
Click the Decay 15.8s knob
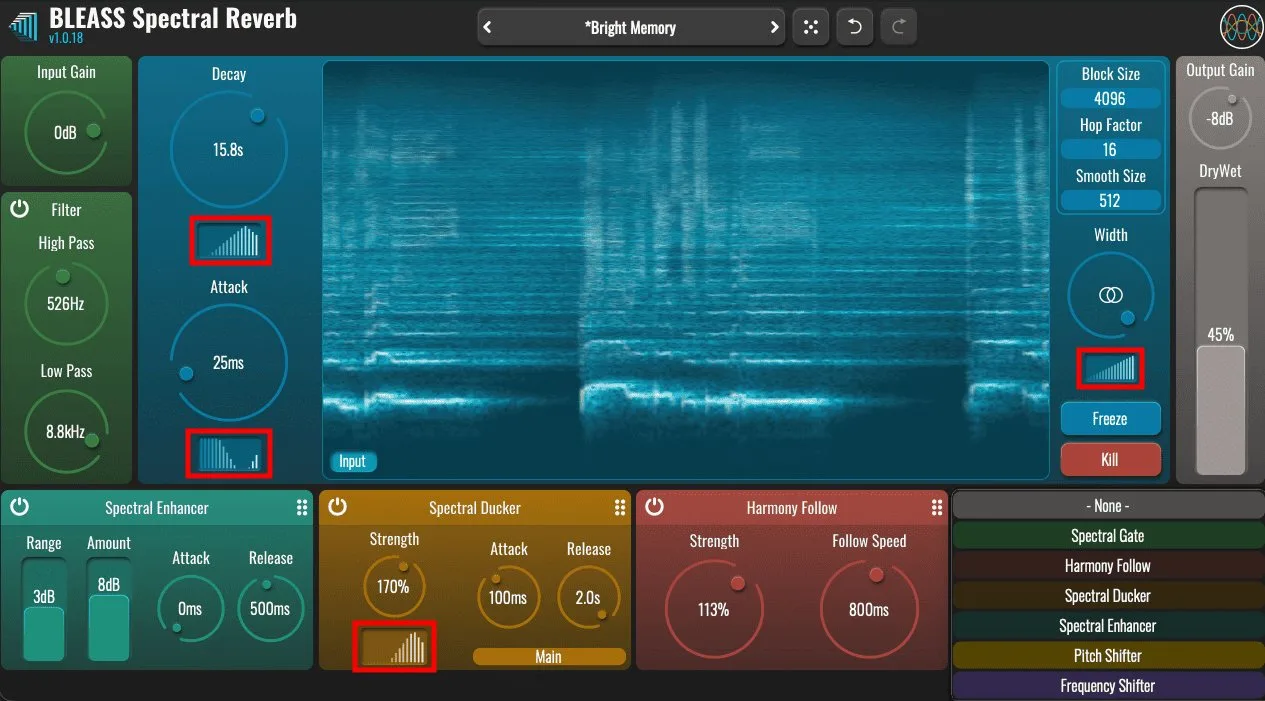[229, 150]
